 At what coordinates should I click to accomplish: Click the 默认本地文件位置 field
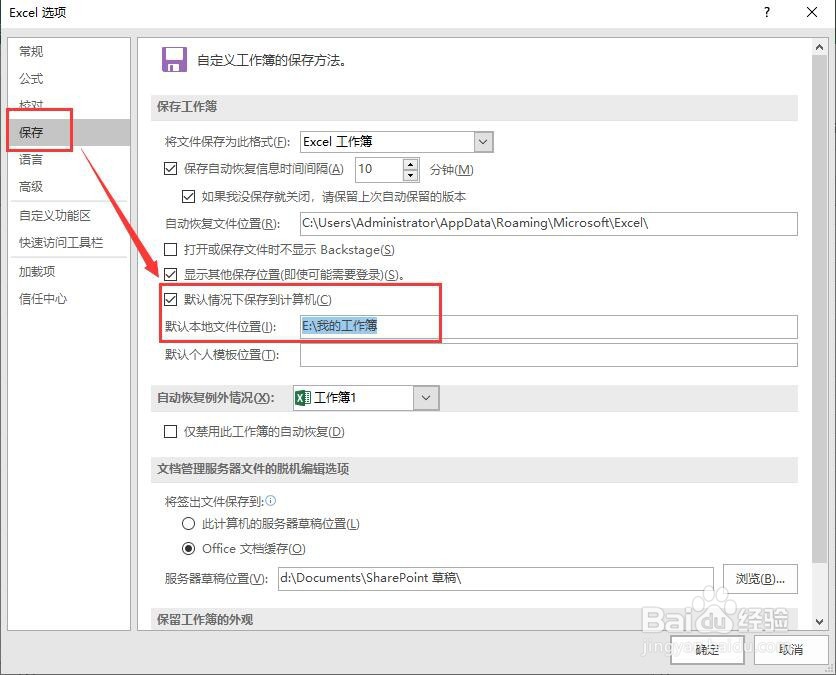[x=549, y=326]
